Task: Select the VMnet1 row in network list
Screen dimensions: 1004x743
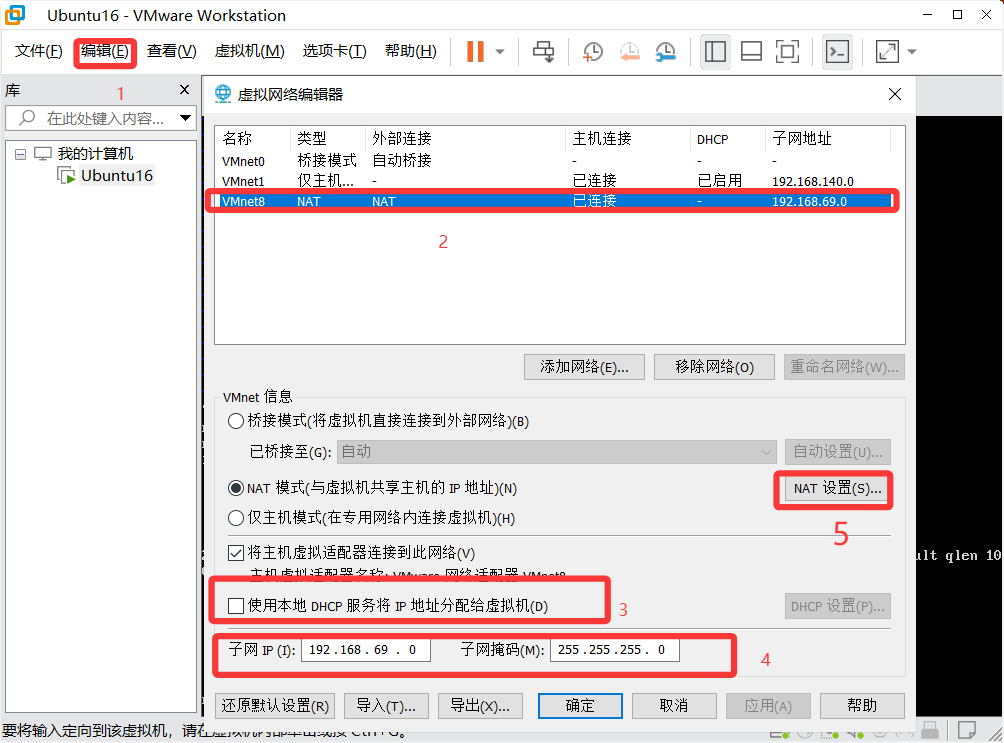Action: pyautogui.click(x=553, y=181)
